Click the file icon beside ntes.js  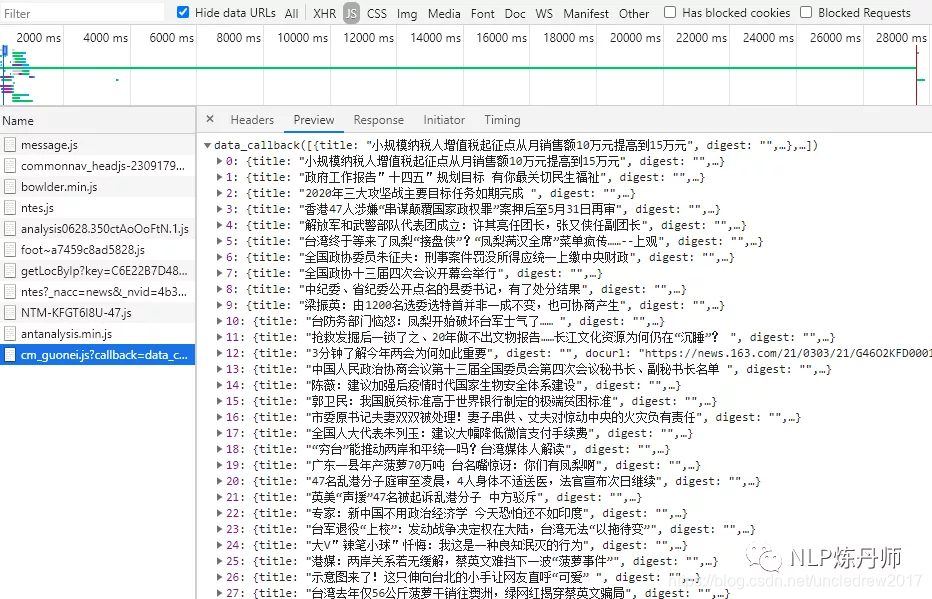(10, 208)
